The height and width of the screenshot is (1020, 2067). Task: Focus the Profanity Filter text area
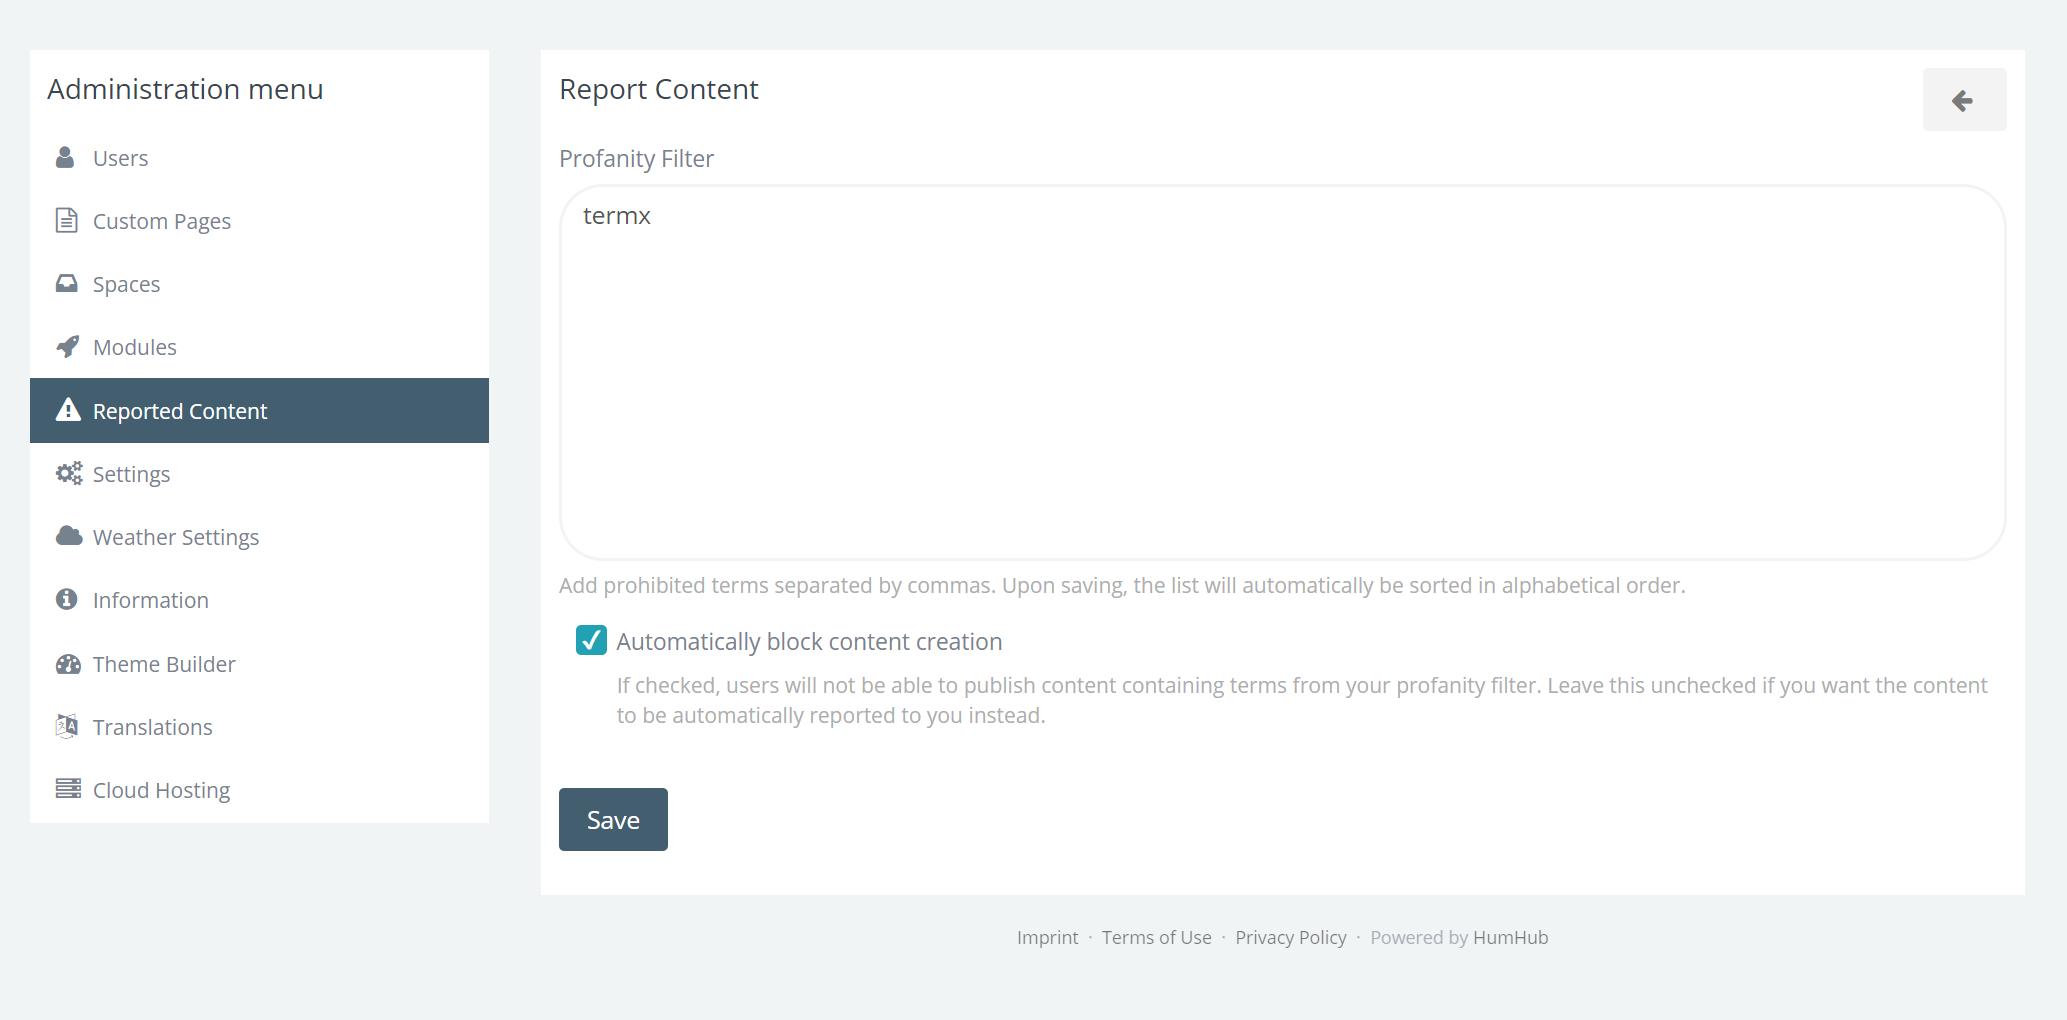(1282, 372)
